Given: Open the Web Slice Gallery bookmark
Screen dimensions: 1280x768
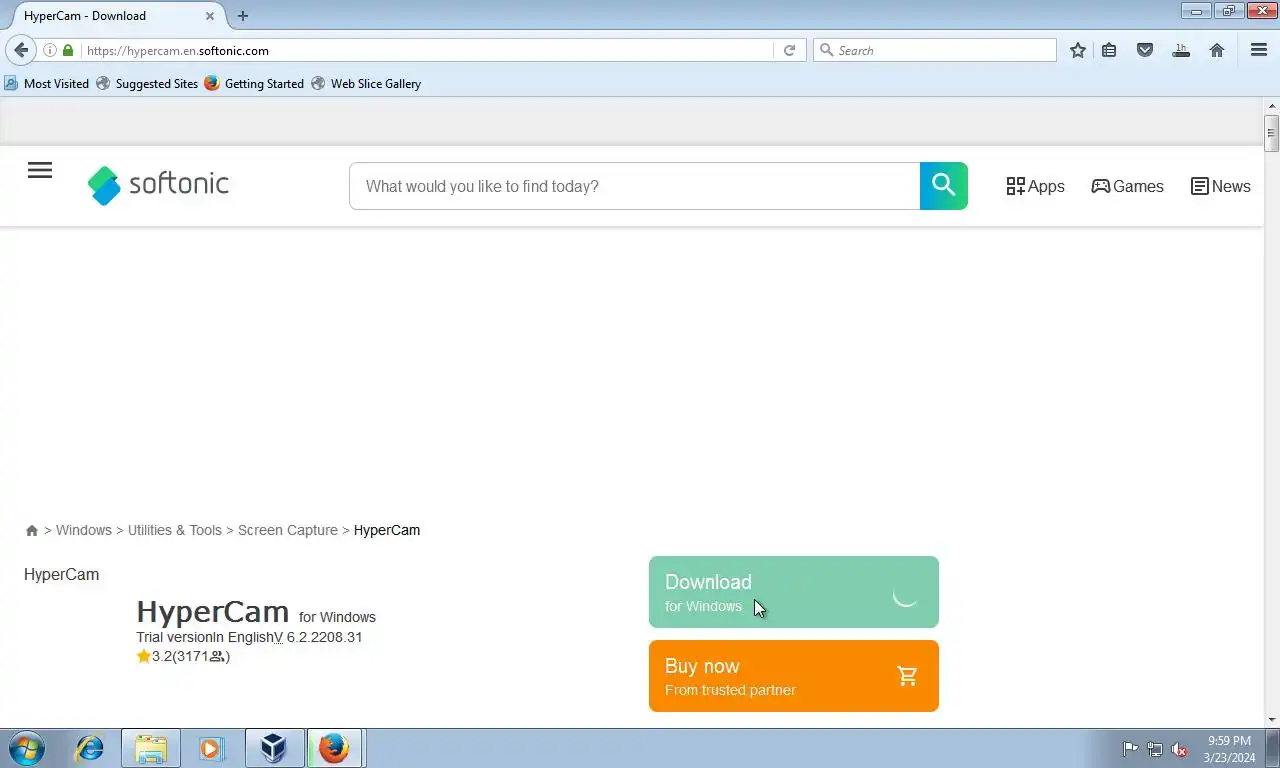Looking at the screenshot, I should [366, 84].
